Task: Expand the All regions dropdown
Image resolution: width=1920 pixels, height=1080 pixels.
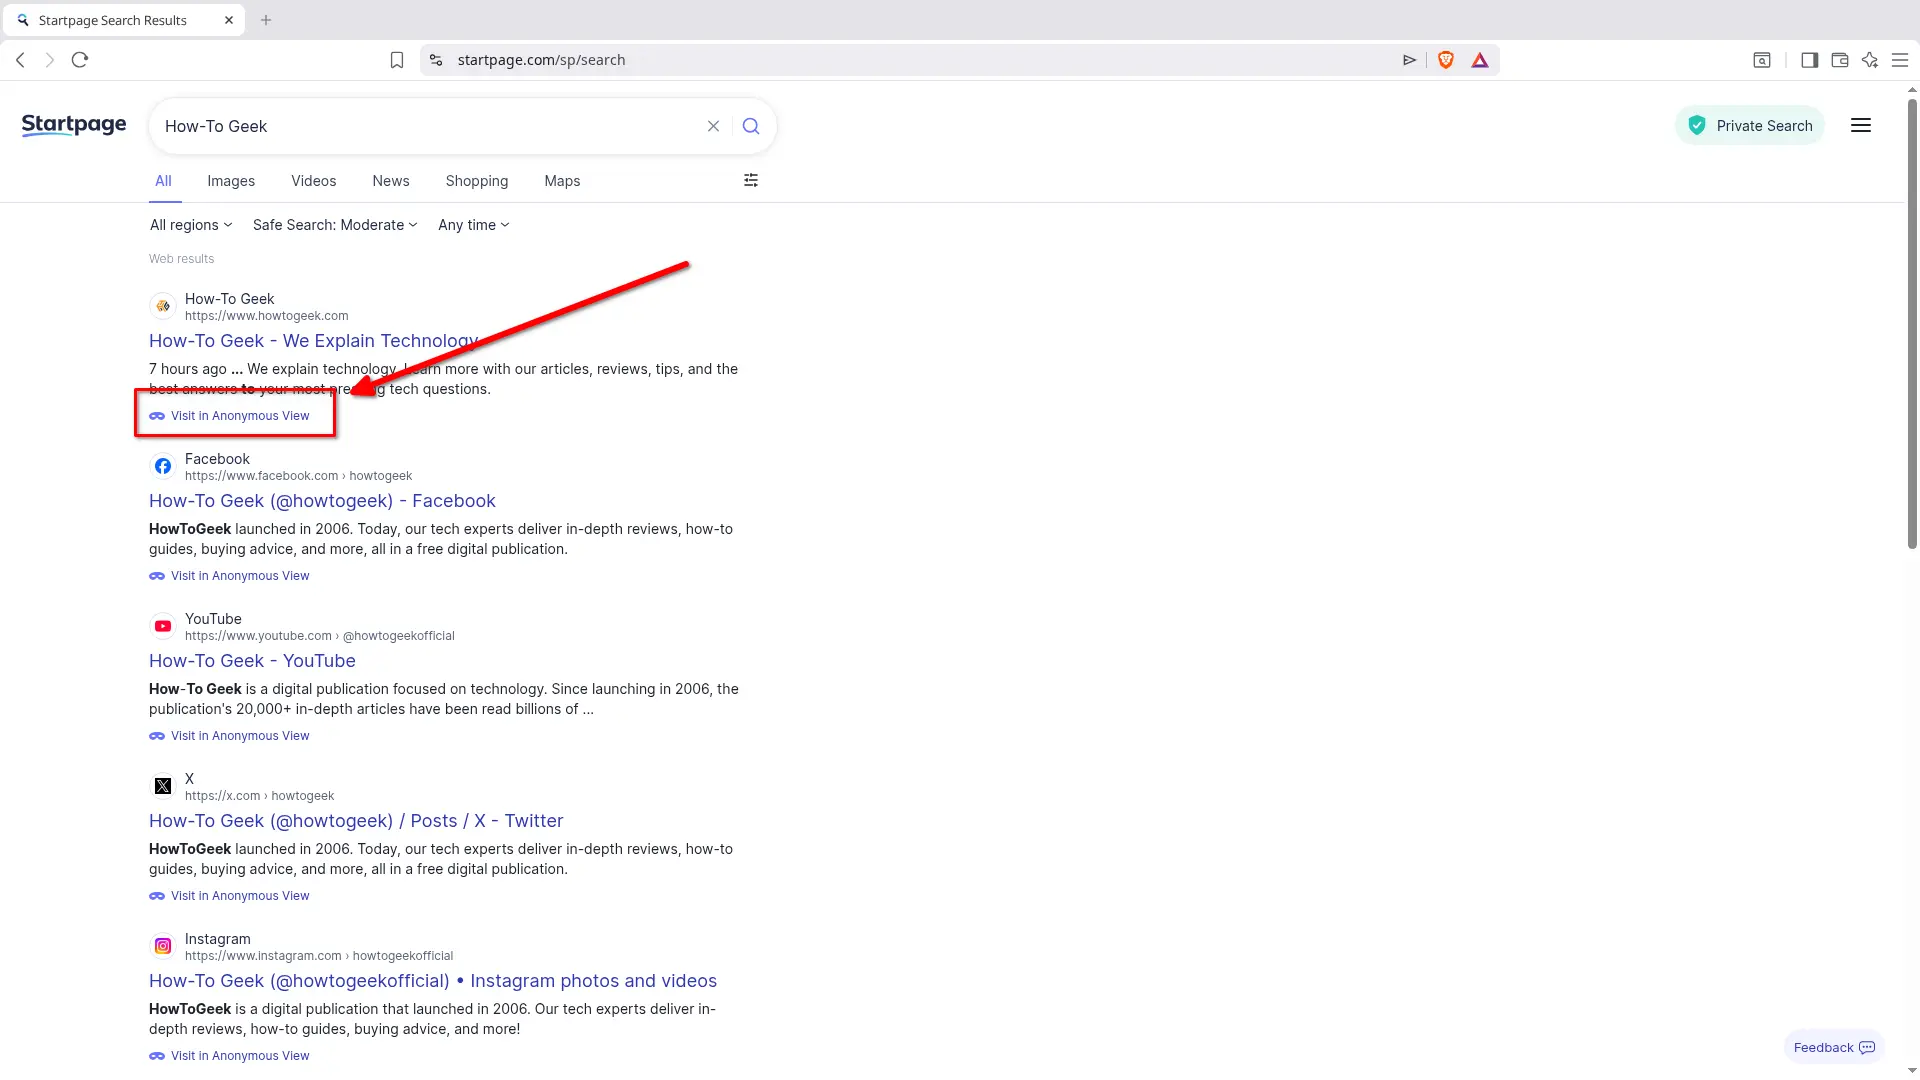Action: point(191,225)
